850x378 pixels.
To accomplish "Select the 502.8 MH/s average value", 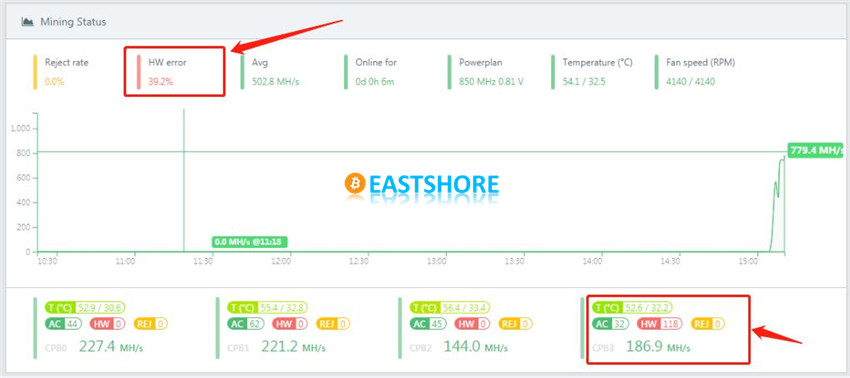I will (275, 82).
